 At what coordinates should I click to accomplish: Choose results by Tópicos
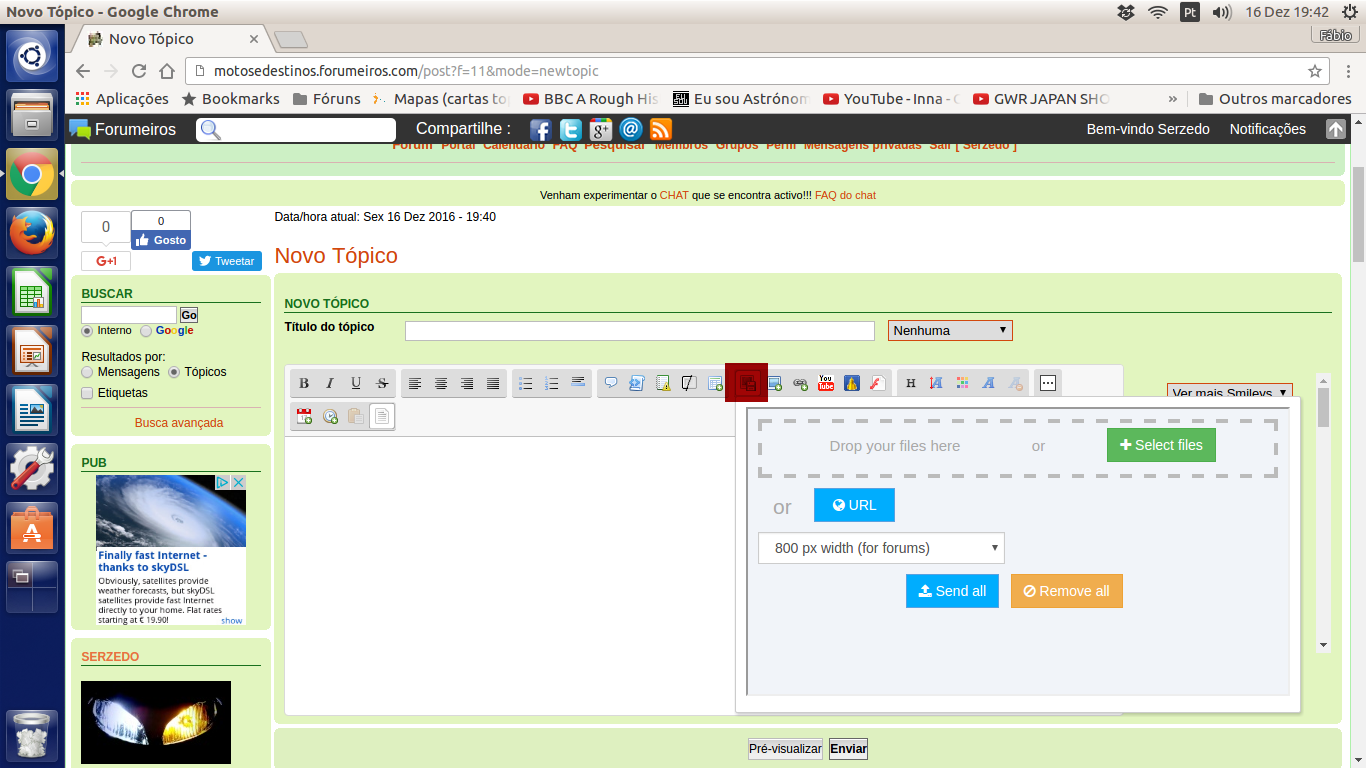tap(175, 372)
